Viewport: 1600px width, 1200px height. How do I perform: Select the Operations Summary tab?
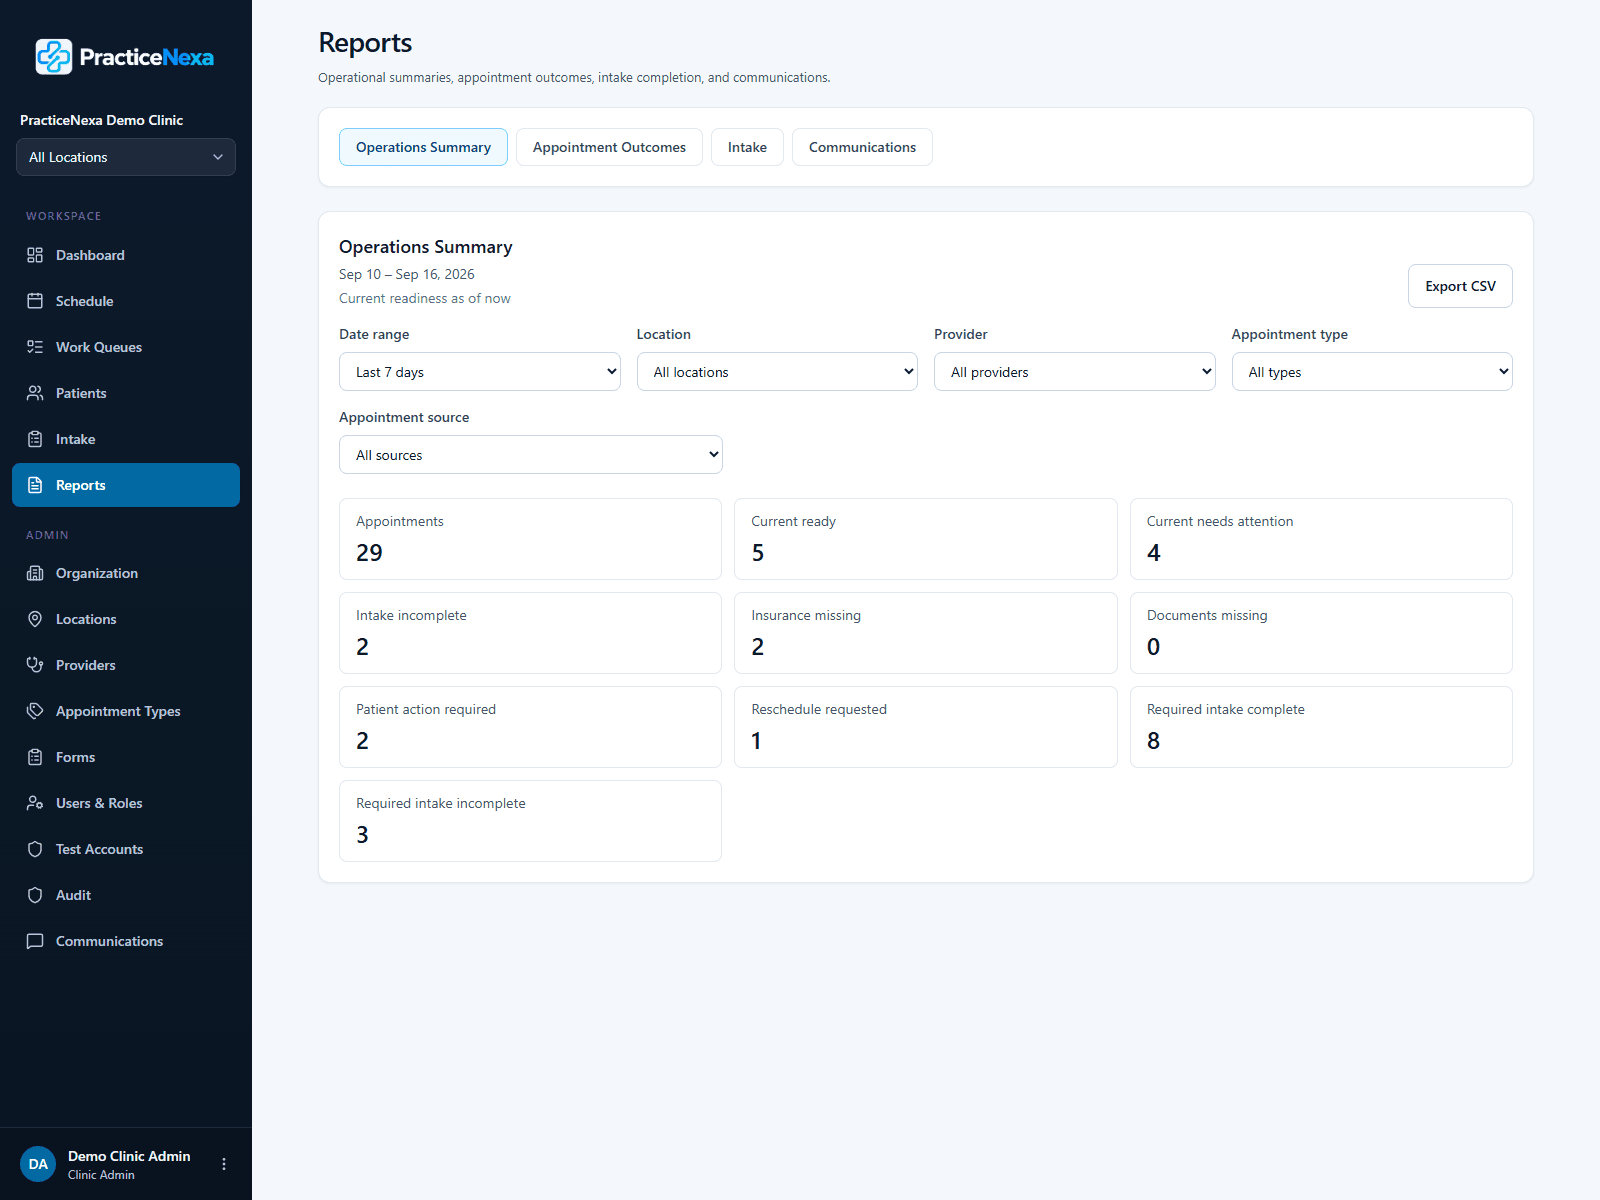coord(423,147)
